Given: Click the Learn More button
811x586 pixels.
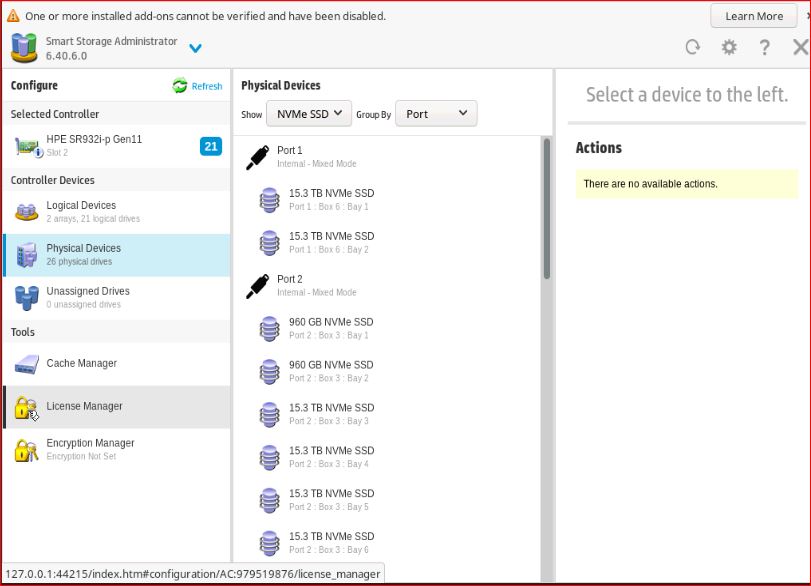Looking at the screenshot, I should pyautogui.click(x=754, y=16).
